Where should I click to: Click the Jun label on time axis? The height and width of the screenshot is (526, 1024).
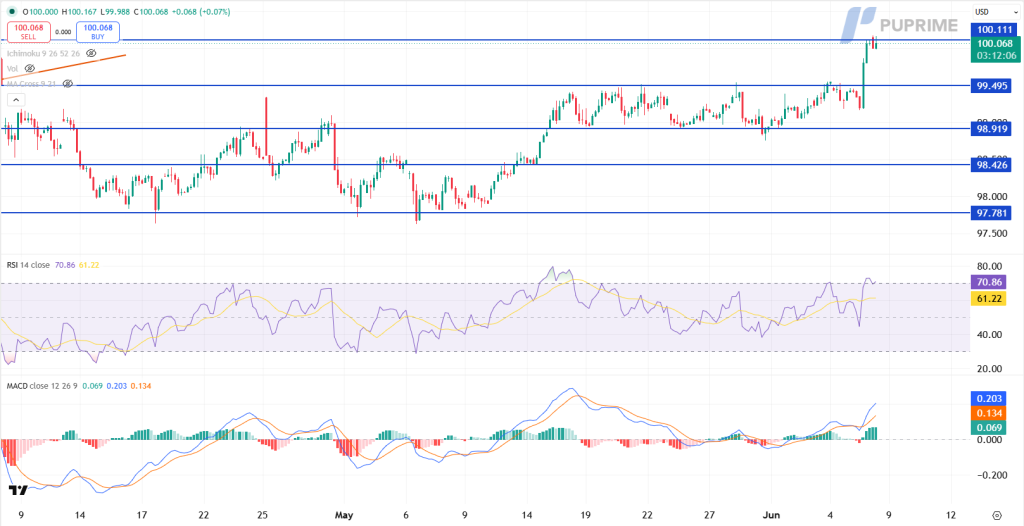click(771, 514)
